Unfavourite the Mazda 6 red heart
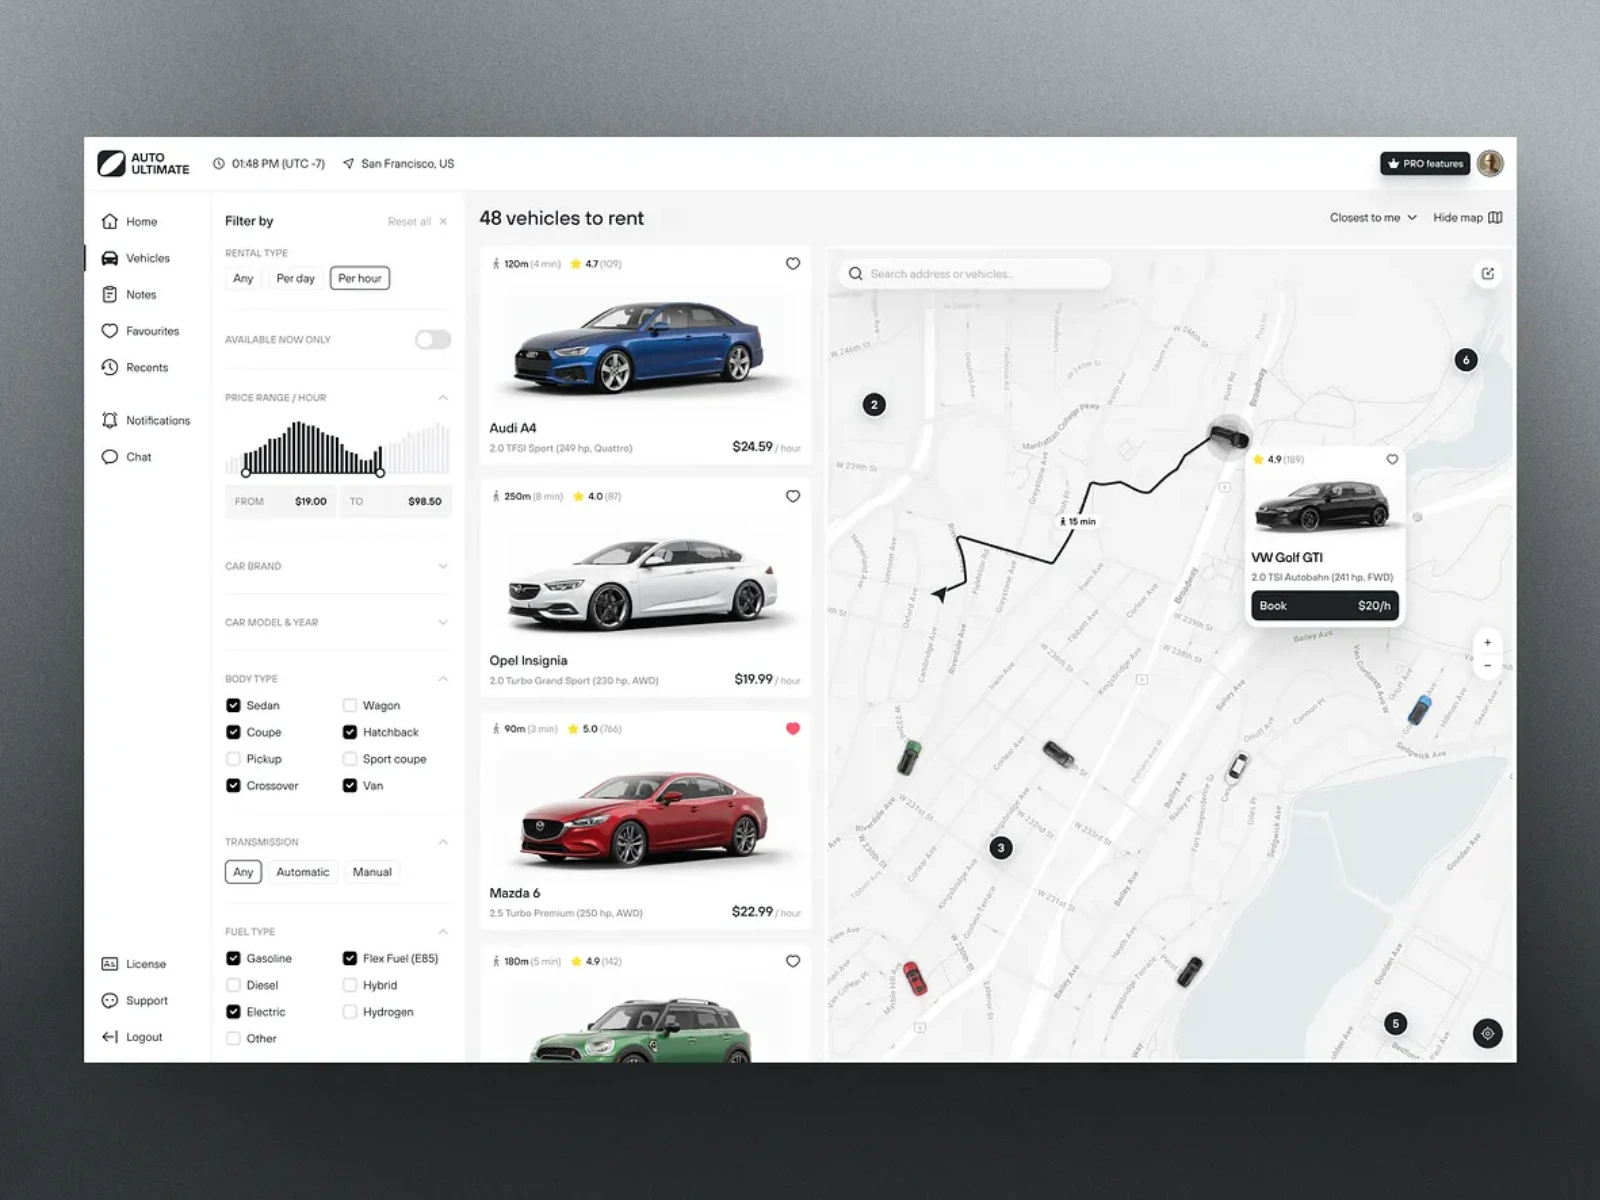This screenshot has width=1600, height=1200. tap(793, 729)
